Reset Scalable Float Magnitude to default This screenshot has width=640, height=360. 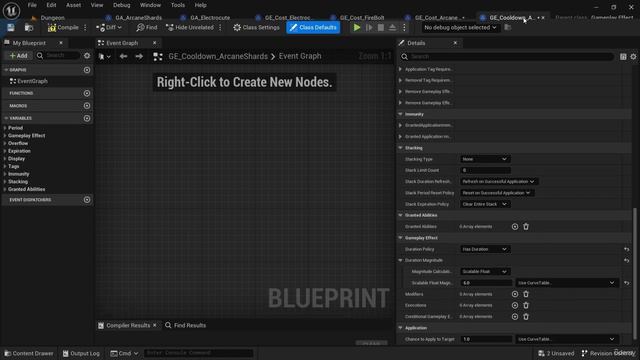(627, 283)
